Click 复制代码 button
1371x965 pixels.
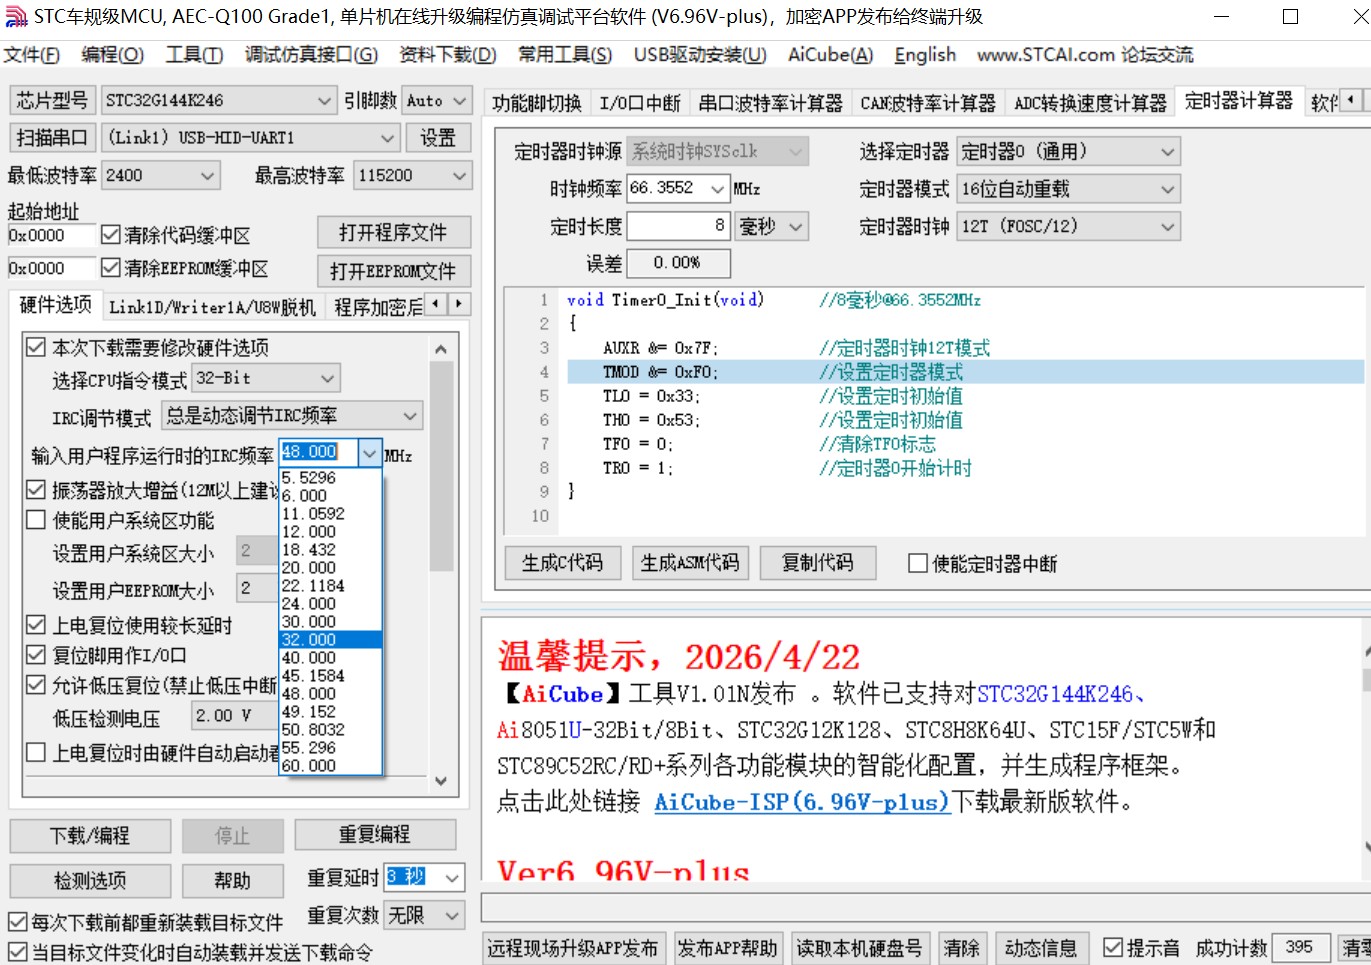(818, 563)
